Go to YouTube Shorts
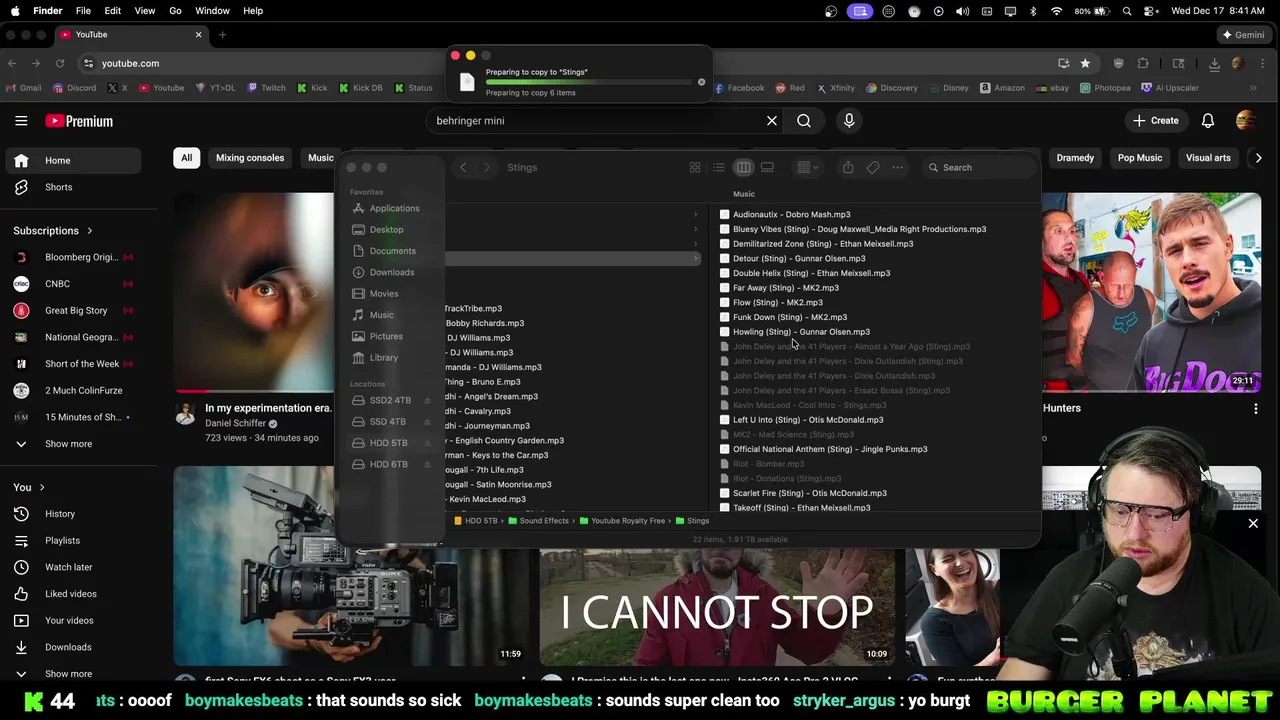The width and height of the screenshot is (1280, 720). [x=58, y=187]
